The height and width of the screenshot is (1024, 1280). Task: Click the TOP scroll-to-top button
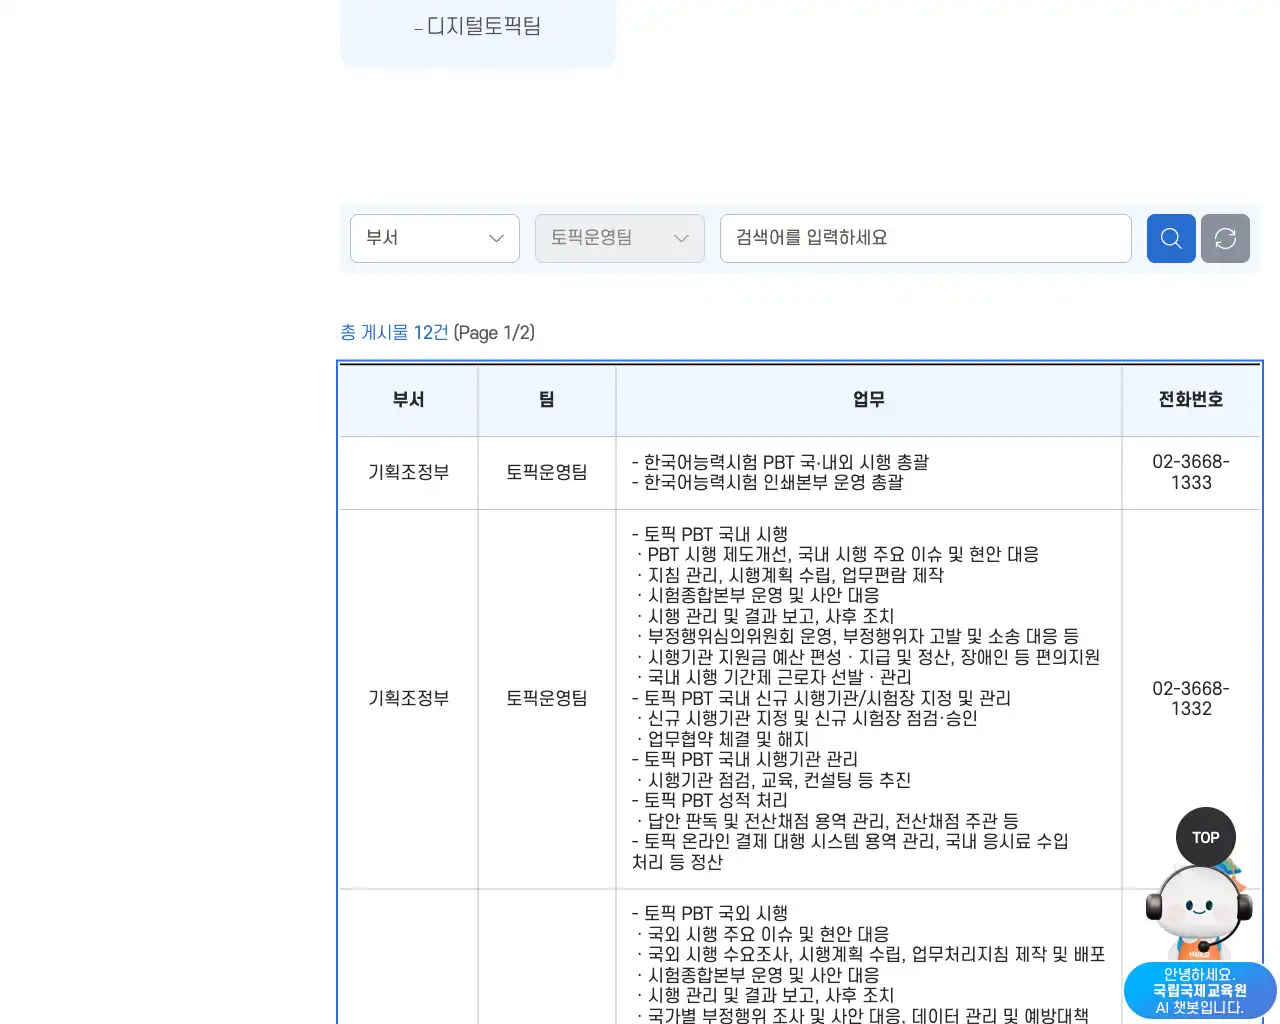(1206, 837)
